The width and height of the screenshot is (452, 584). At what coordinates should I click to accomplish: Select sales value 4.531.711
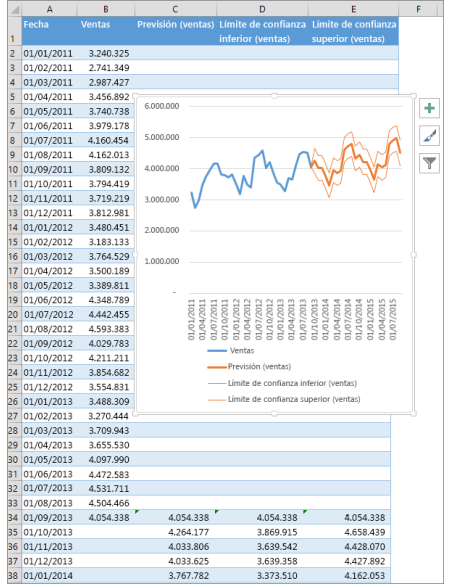coord(106,489)
